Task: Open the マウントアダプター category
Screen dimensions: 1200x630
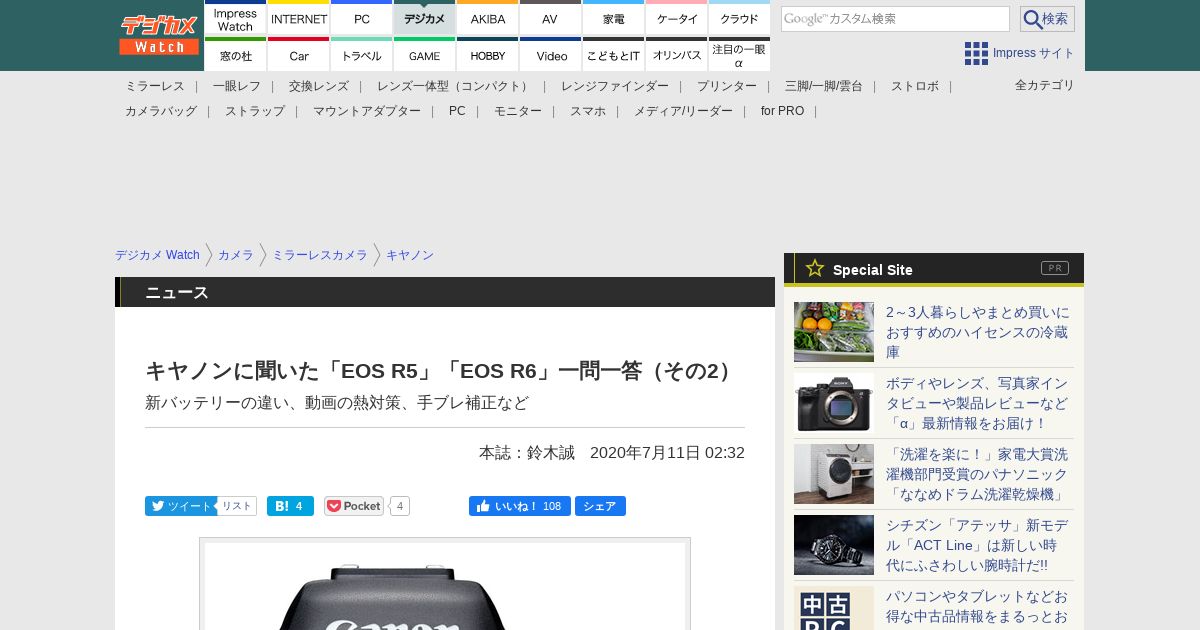Action: coord(367,111)
